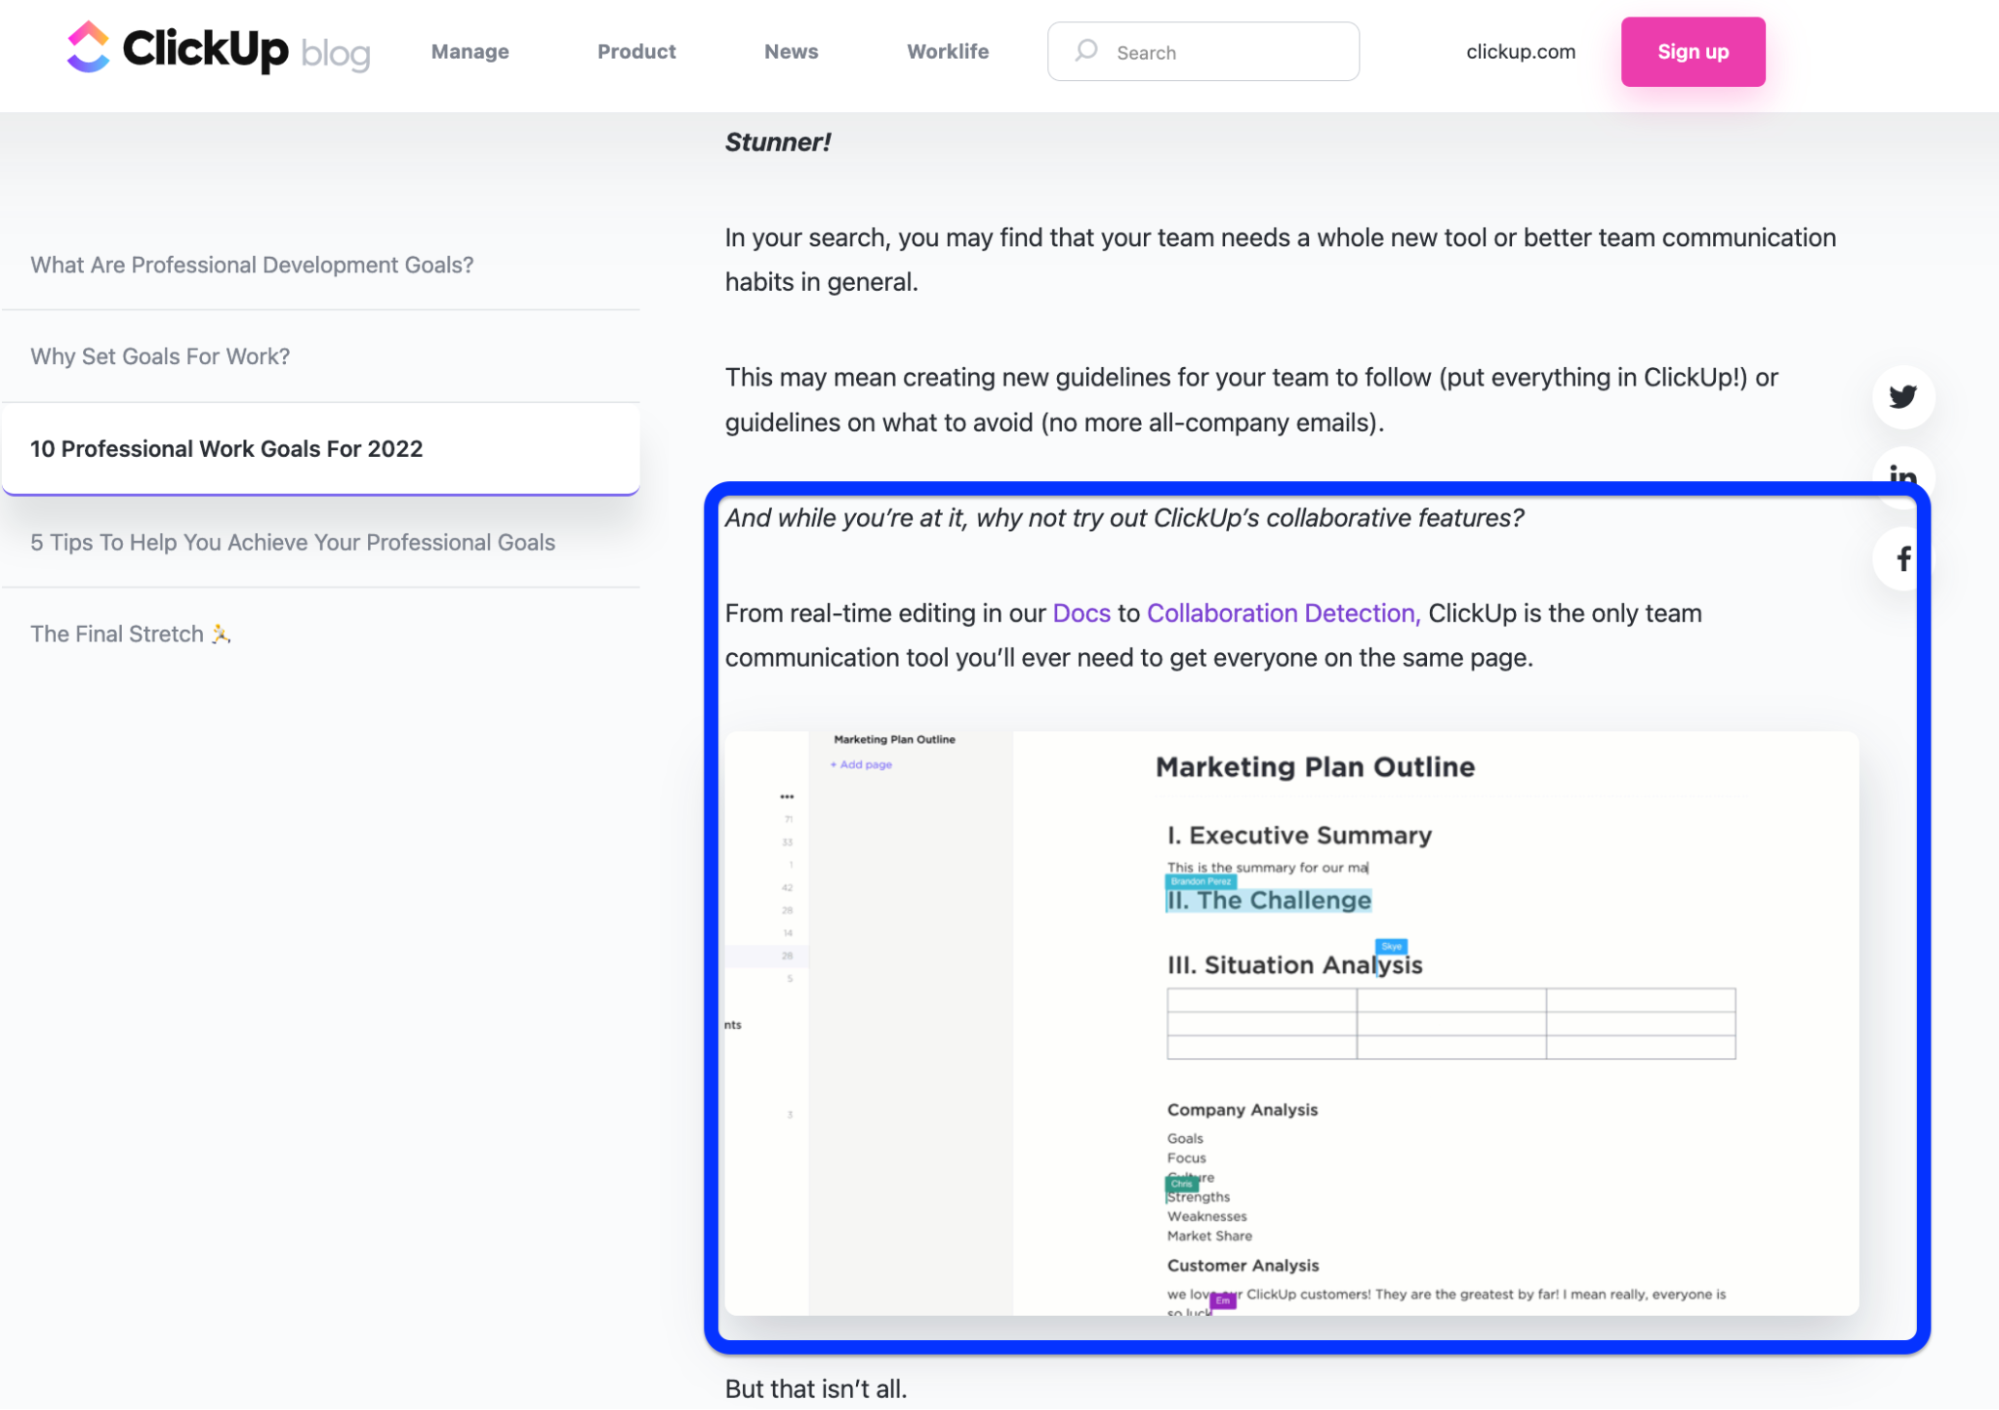Viewport: 1999px width, 1410px height.
Task: Share article via Twitter icon
Action: coord(1902,397)
